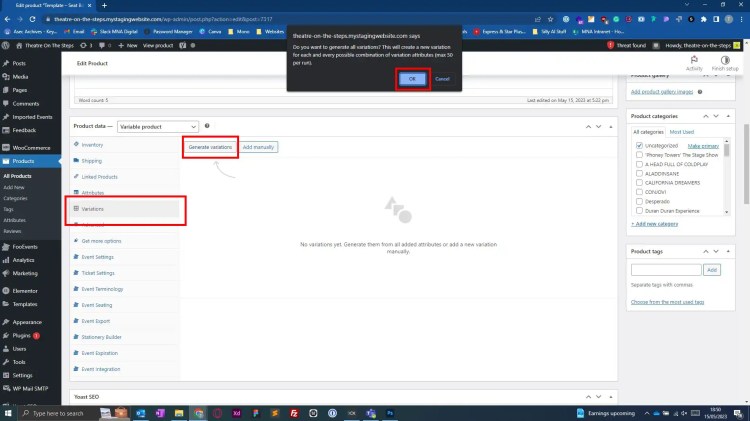
Task: Move Product categories panel down
Action: click(716, 116)
